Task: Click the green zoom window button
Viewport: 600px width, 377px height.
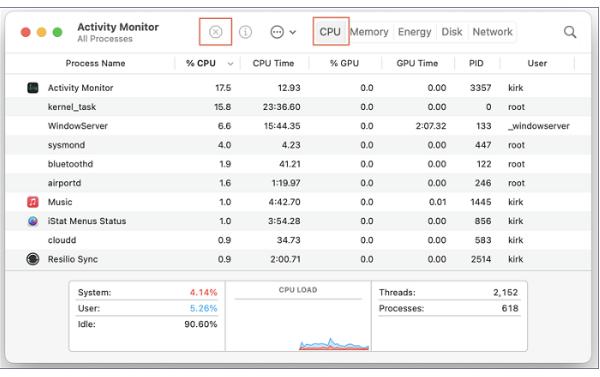Action: (57, 32)
